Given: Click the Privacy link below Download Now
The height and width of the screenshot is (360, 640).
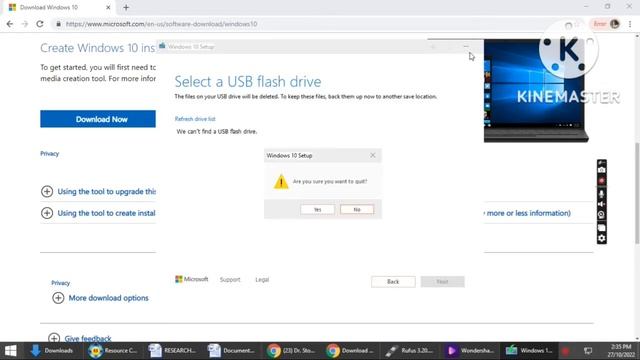Looking at the screenshot, I should click(x=49, y=153).
